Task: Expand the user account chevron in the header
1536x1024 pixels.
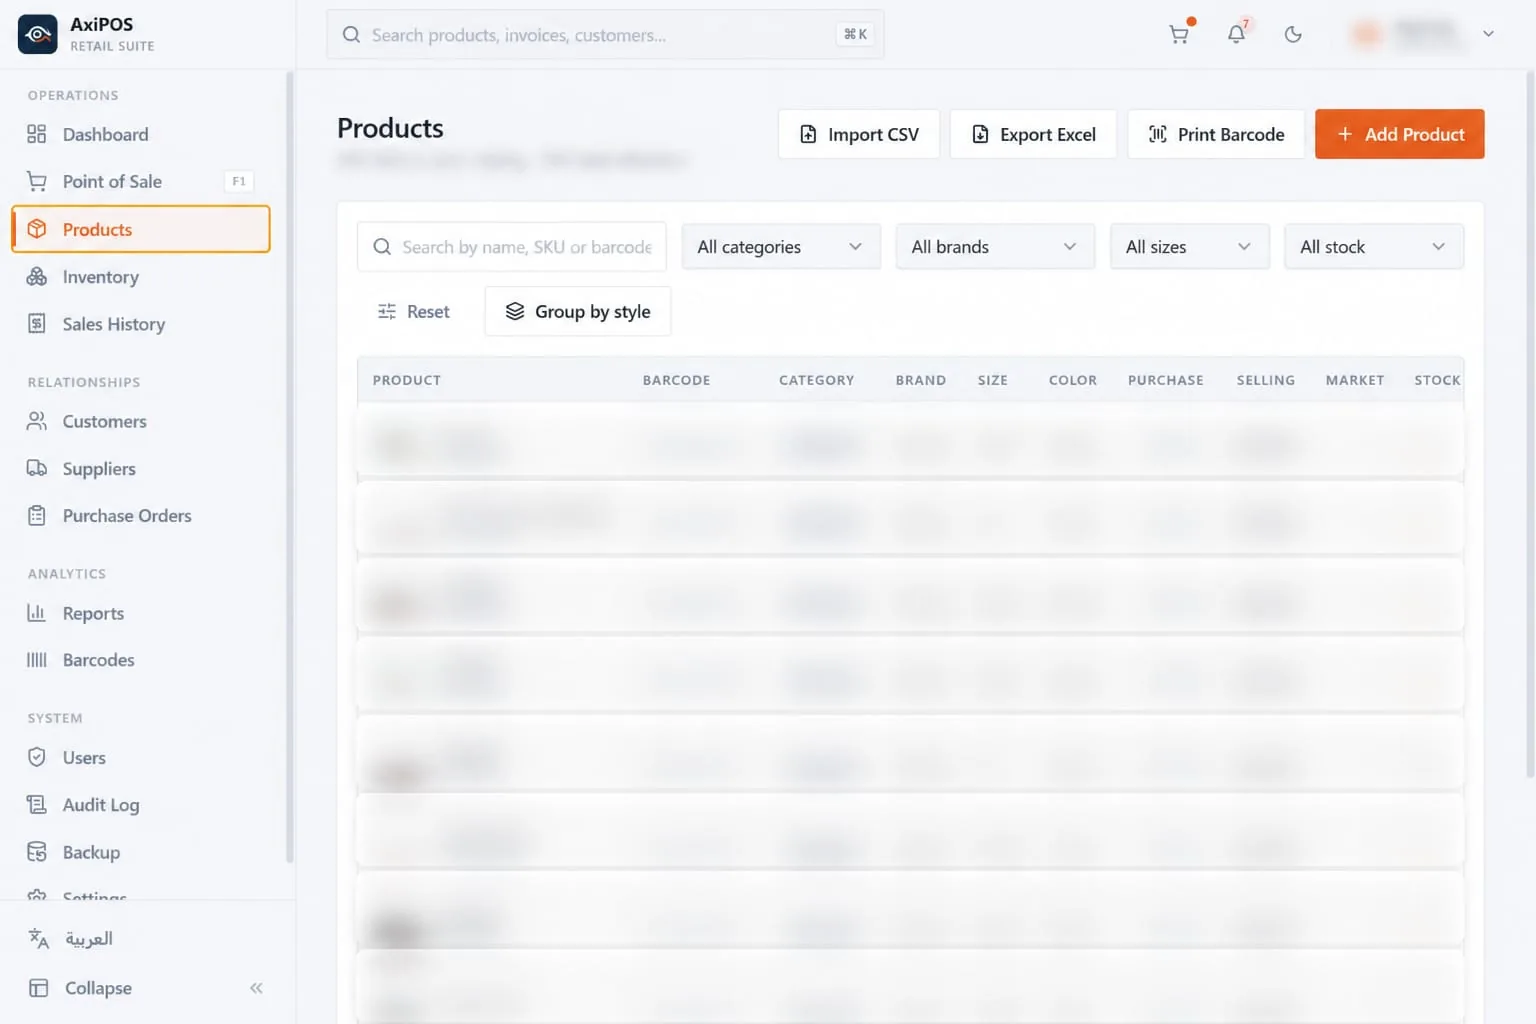Action: (1488, 34)
